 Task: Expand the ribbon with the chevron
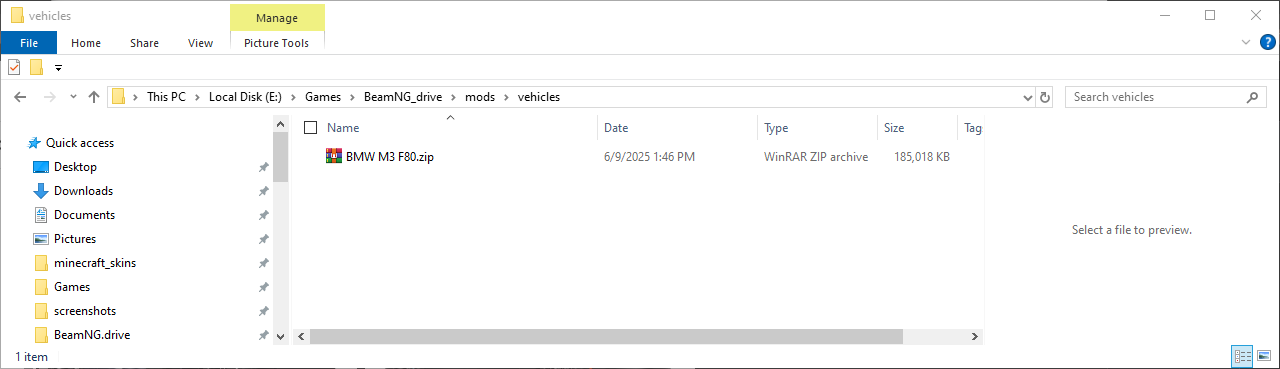[x=1245, y=43]
